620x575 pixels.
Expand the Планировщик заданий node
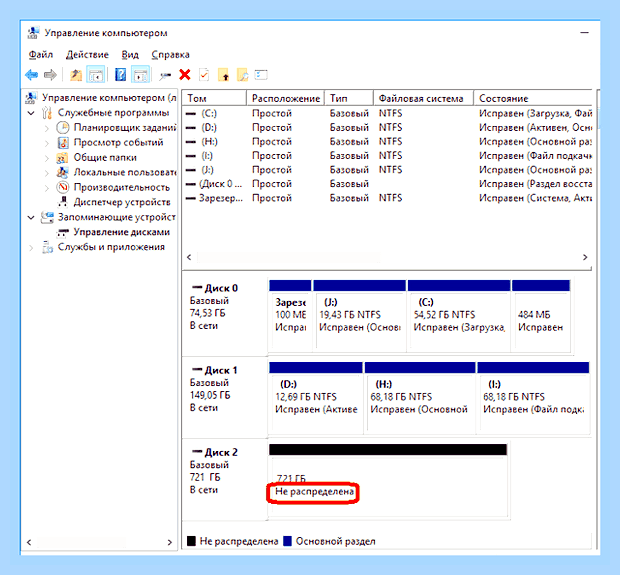pos(47,128)
